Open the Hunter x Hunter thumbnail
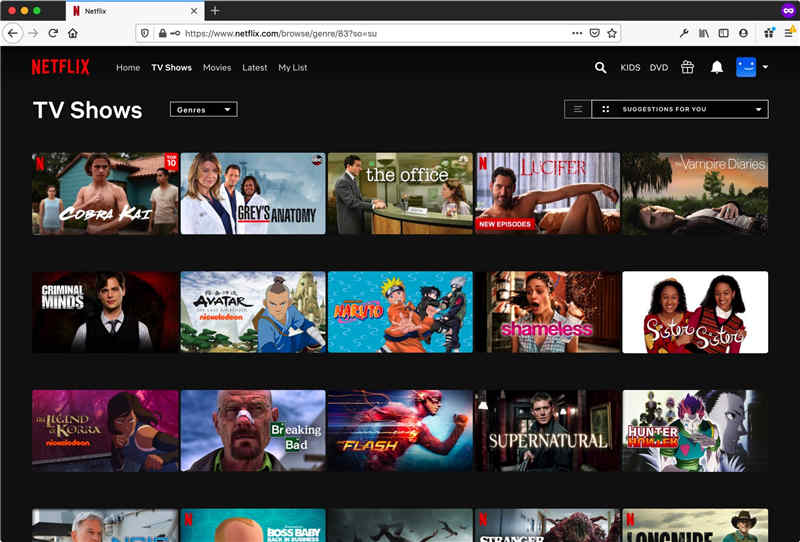This screenshot has width=800, height=542. (695, 431)
